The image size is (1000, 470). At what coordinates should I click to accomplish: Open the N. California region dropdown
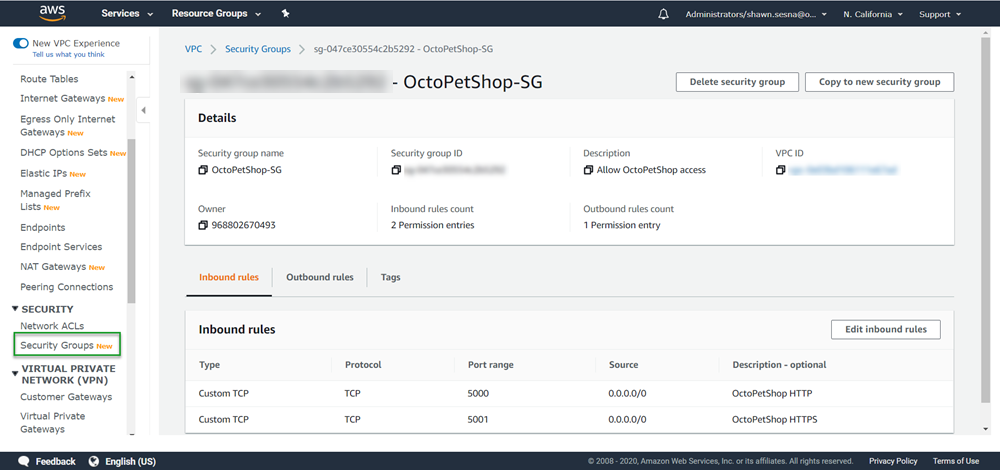[872, 14]
